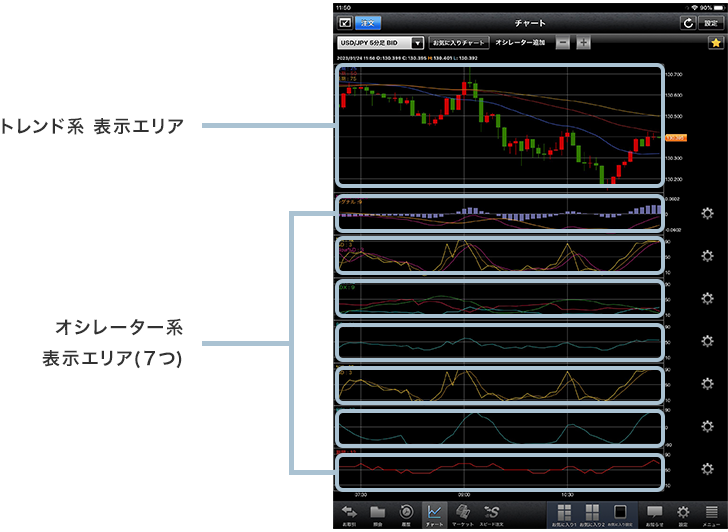Remove an oscillator with minus button
Screen dimensions: 728x532
563,43
